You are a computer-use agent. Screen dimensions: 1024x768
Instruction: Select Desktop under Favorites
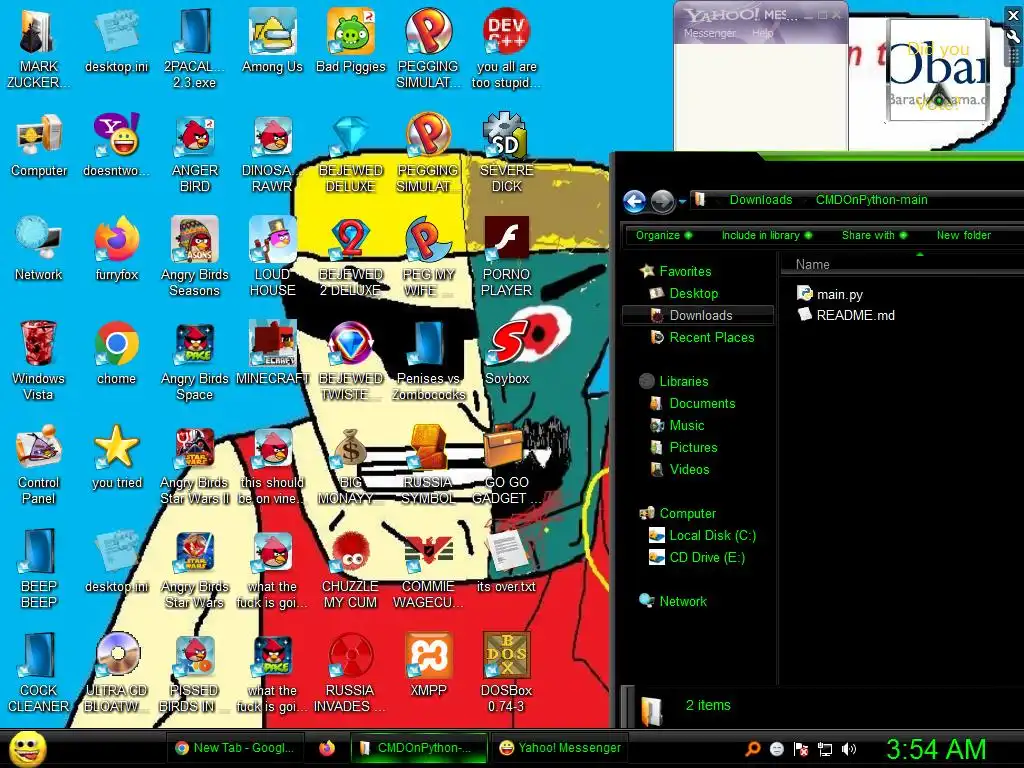point(684,293)
